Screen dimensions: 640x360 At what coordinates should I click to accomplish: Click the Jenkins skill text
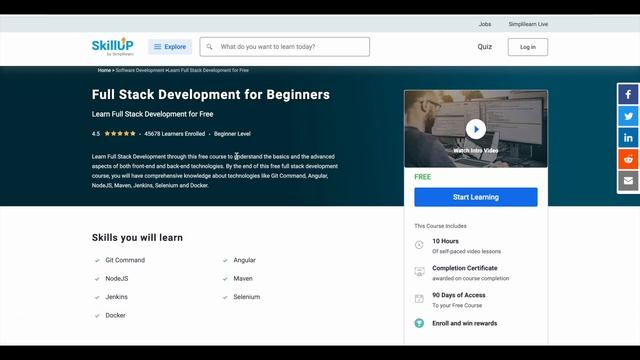[x=116, y=297]
